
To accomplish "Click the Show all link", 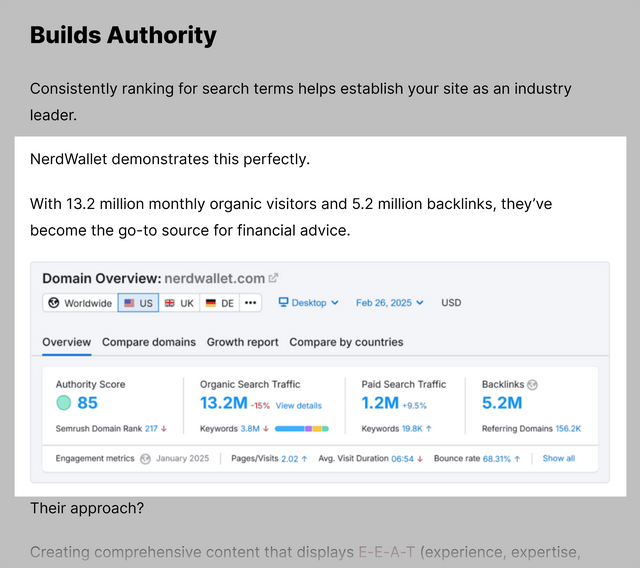I will click(x=559, y=459).
